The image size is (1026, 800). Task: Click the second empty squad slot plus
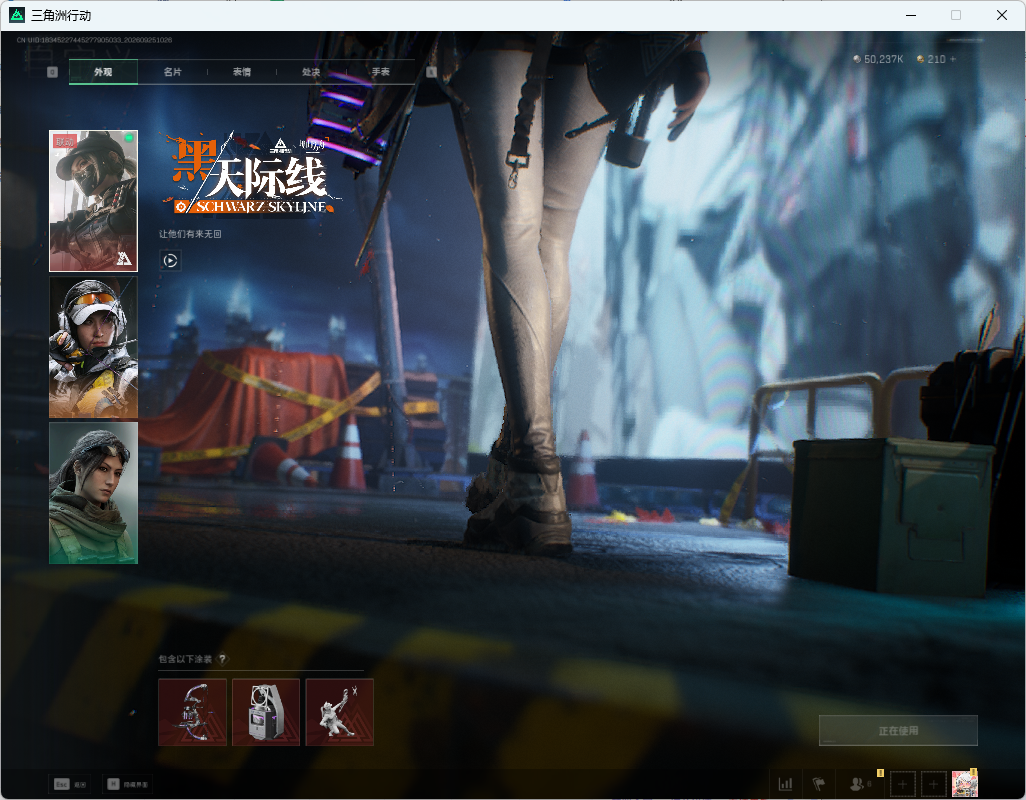pos(934,784)
